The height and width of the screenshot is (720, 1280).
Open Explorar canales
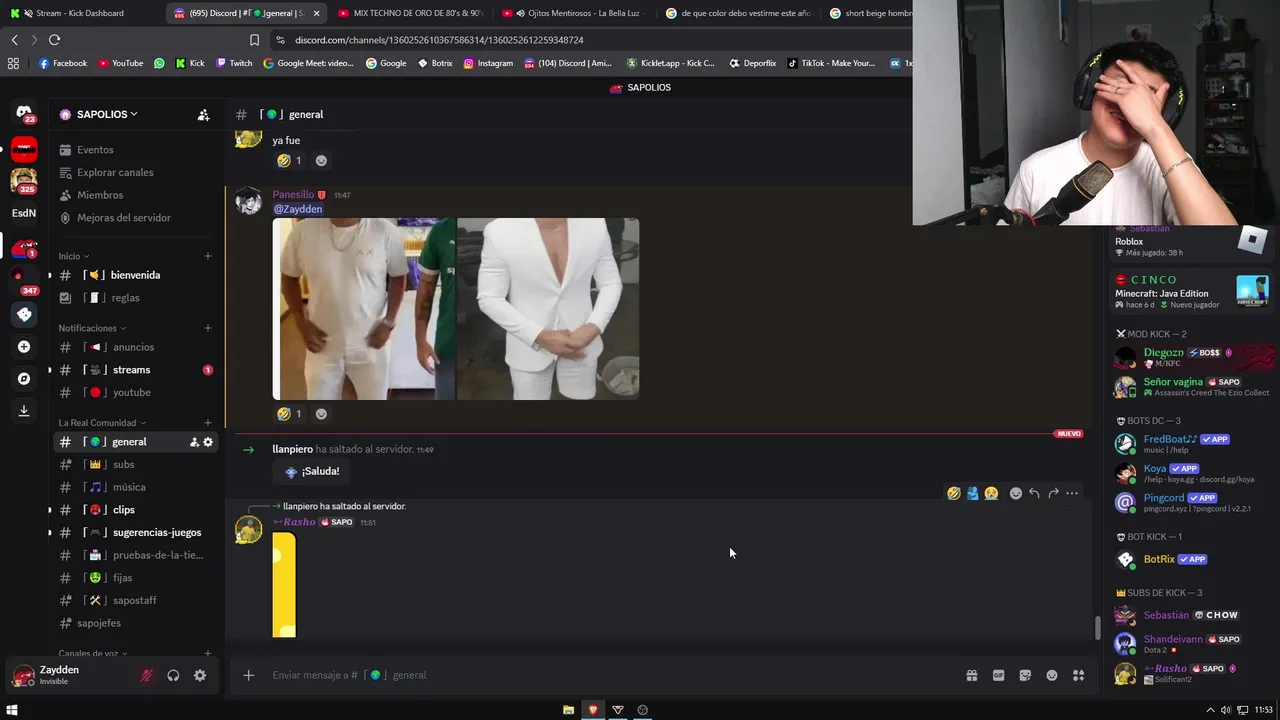tap(138, 173)
